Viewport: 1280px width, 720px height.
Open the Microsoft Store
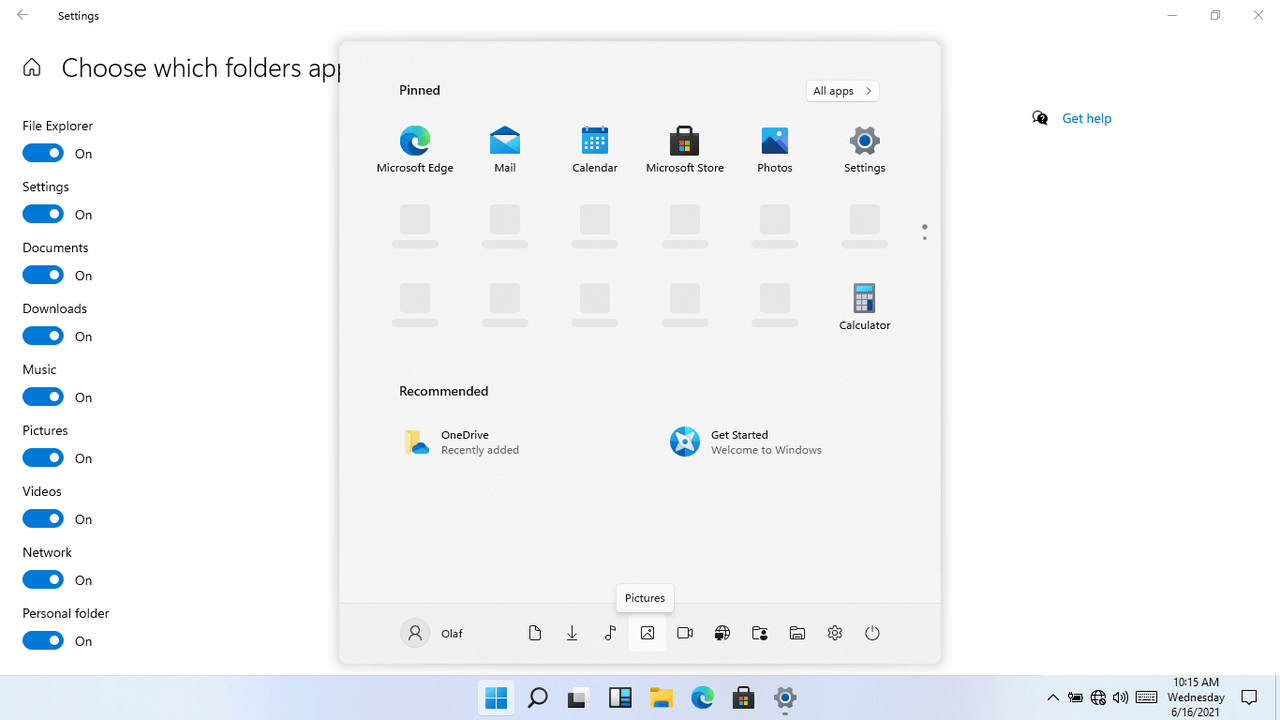click(684, 148)
